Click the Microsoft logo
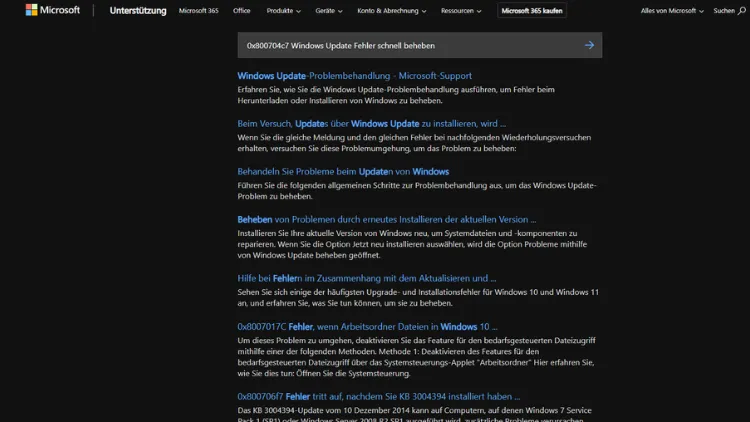The image size is (750, 422). coord(53,10)
